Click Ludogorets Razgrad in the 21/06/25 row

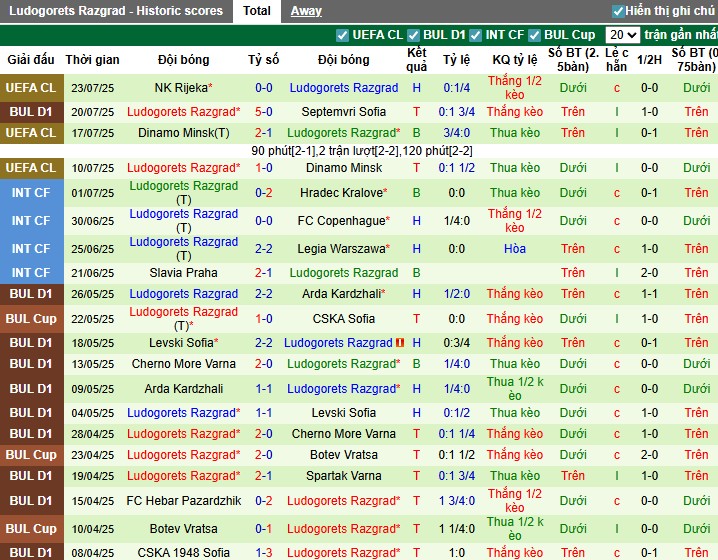343,273
